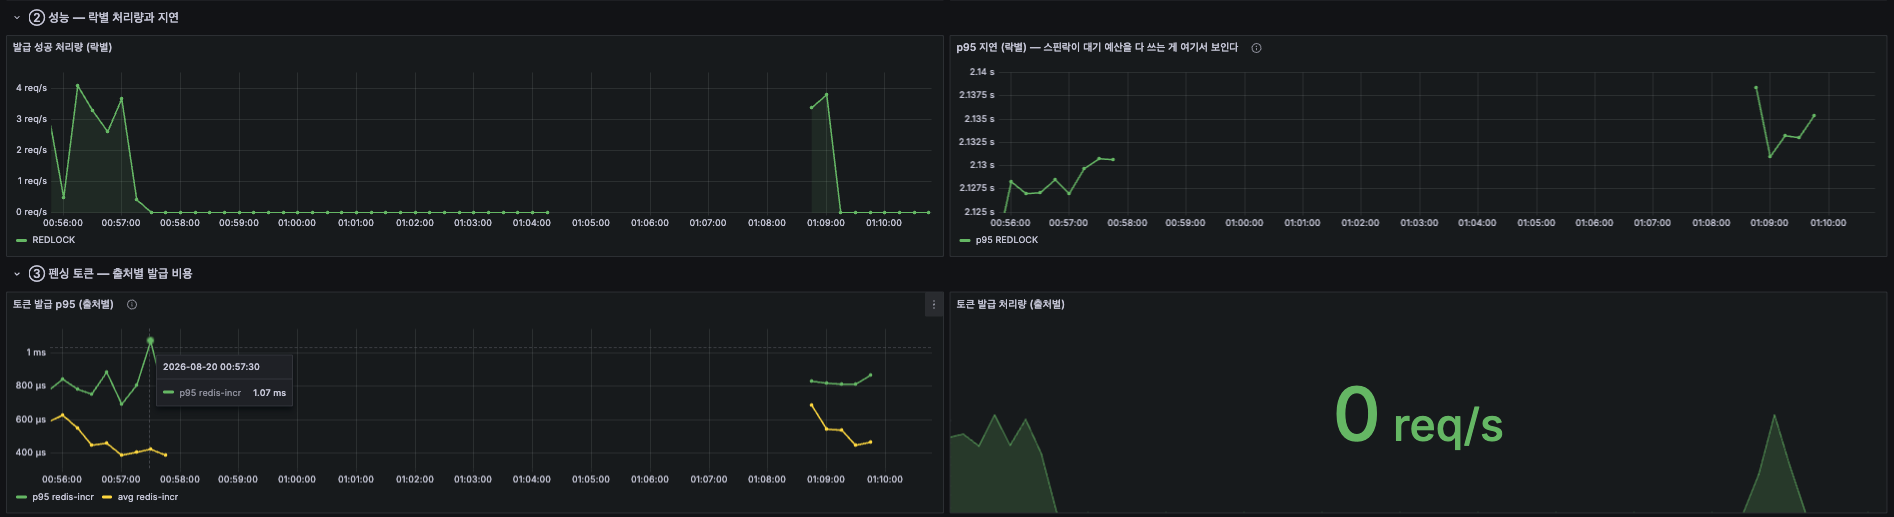This screenshot has height=517, width=1894.
Task: Show info for the 'p95 지연 (락별)' panel
Action: coord(1257,48)
